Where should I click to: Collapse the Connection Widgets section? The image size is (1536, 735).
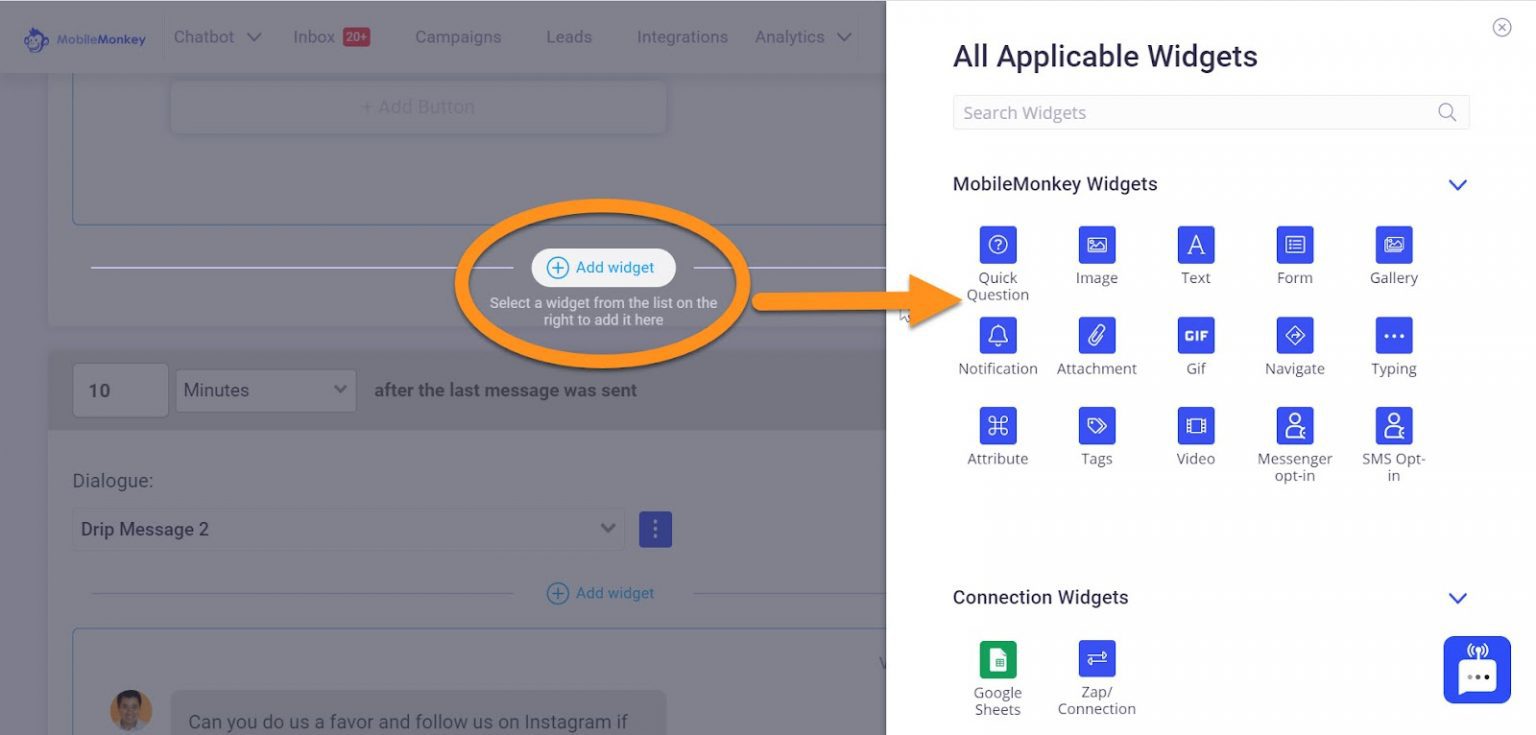tap(1457, 598)
